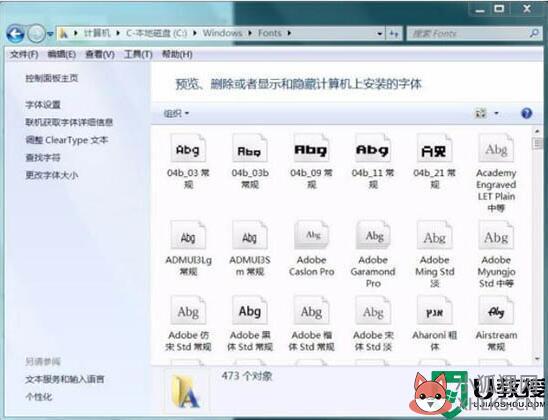Click C-本地磁盘 (C:) in address bar
This screenshot has height=420, width=548.
(x=156, y=33)
